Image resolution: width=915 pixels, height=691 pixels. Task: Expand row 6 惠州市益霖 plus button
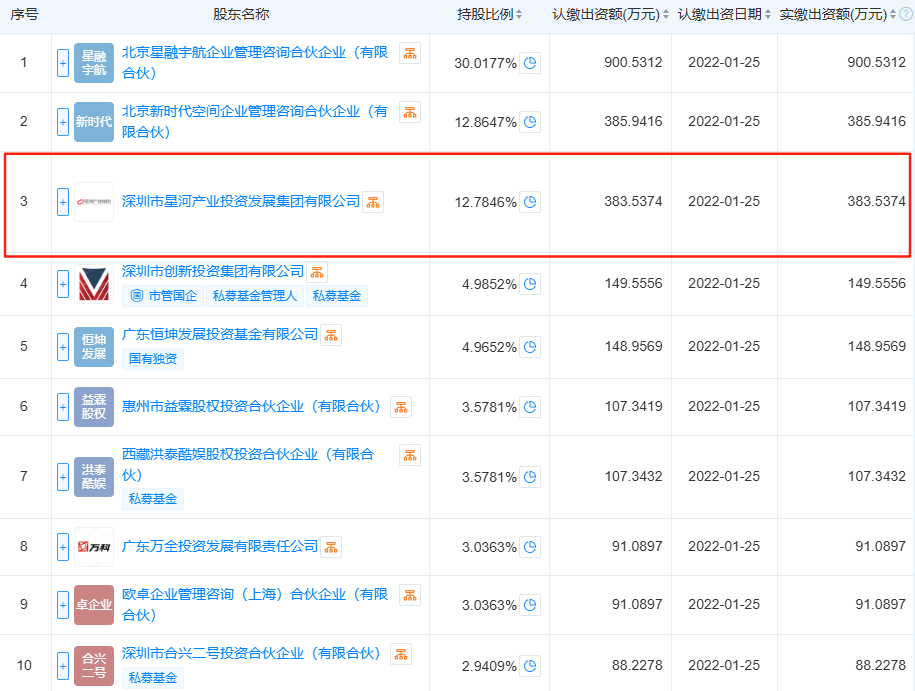pos(63,407)
